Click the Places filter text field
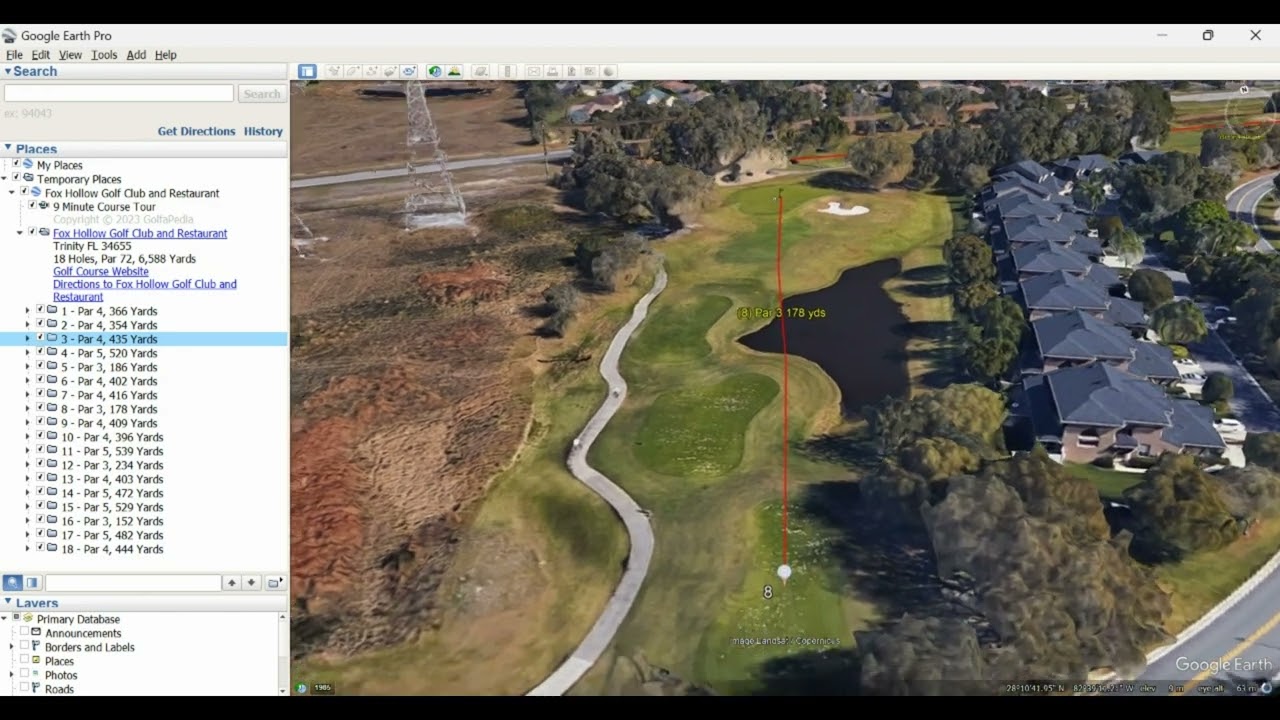 (133, 583)
